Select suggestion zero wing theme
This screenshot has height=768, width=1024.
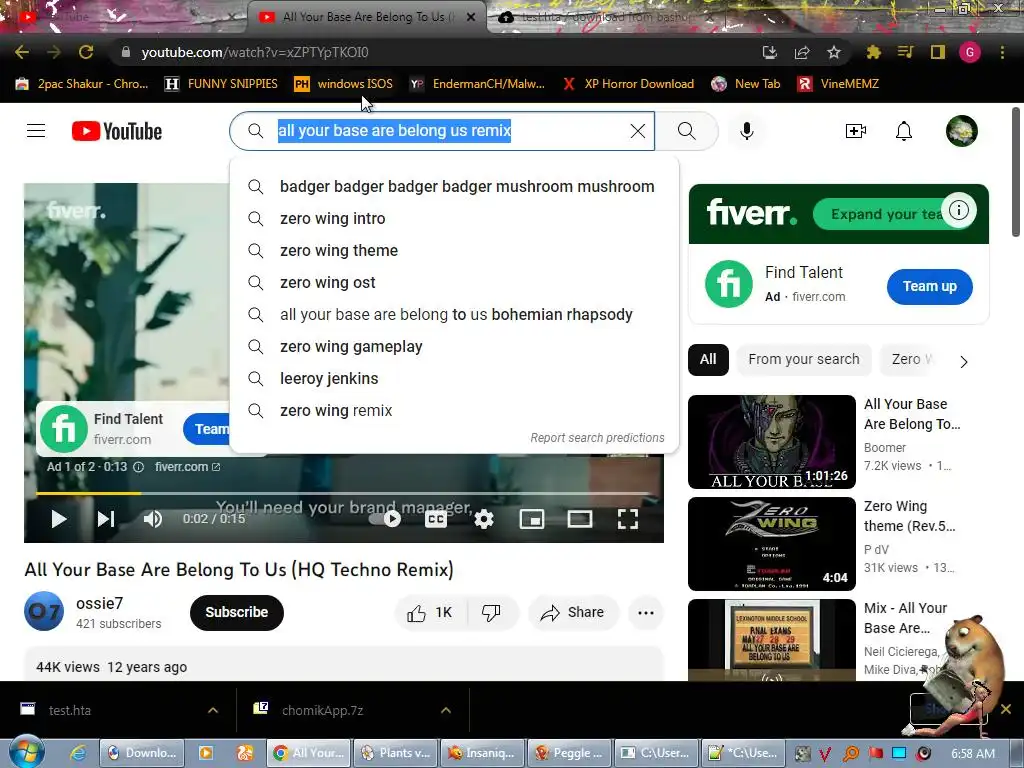(455, 251)
